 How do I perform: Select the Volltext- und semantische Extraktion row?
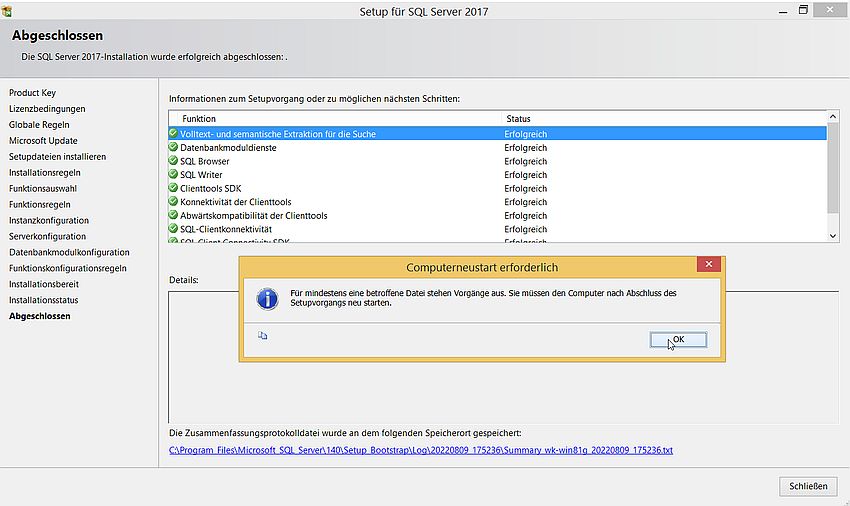point(498,133)
